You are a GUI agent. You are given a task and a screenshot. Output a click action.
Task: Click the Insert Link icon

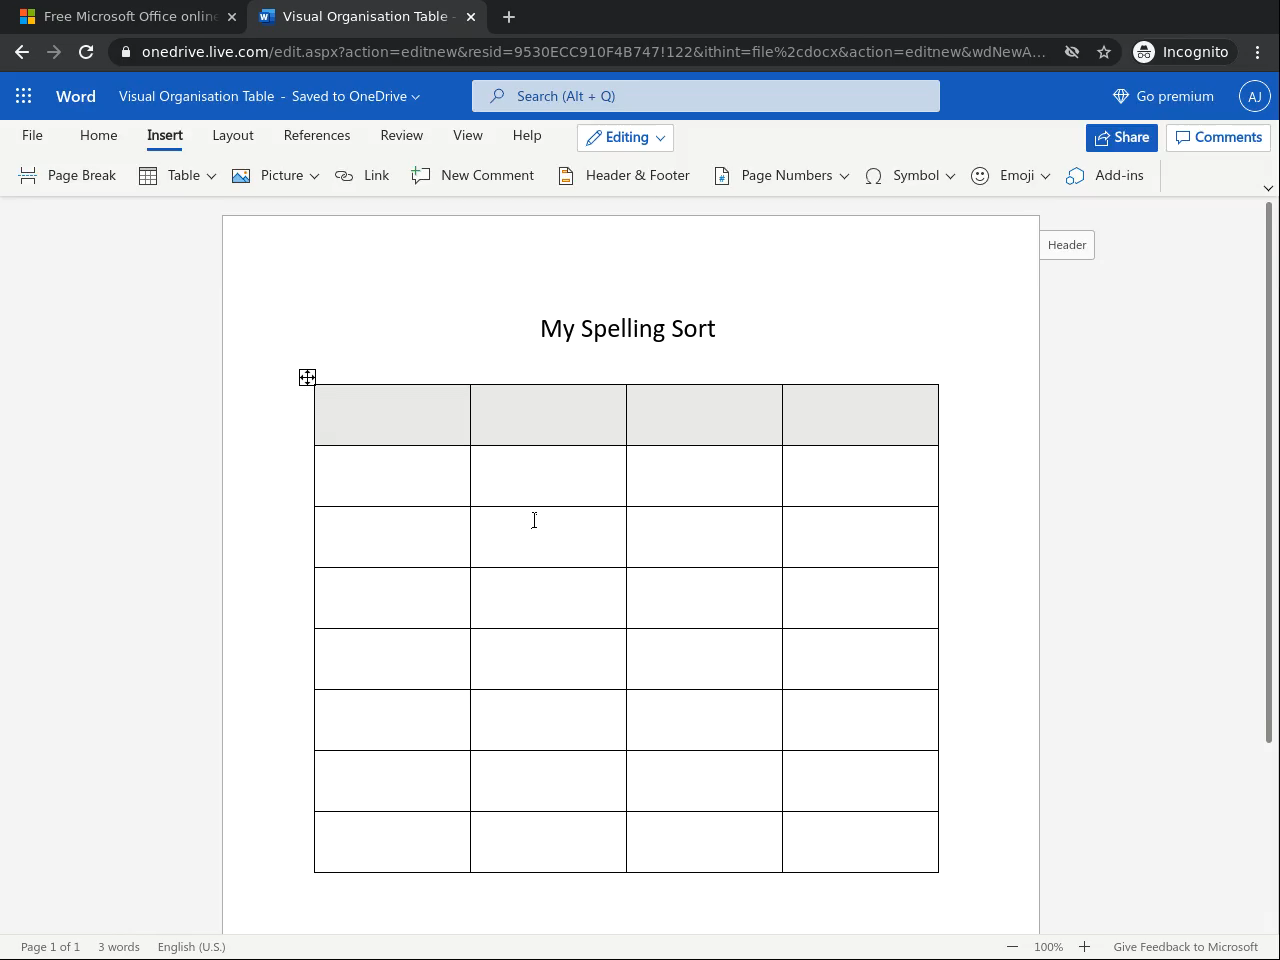pyautogui.click(x=345, y=176)
